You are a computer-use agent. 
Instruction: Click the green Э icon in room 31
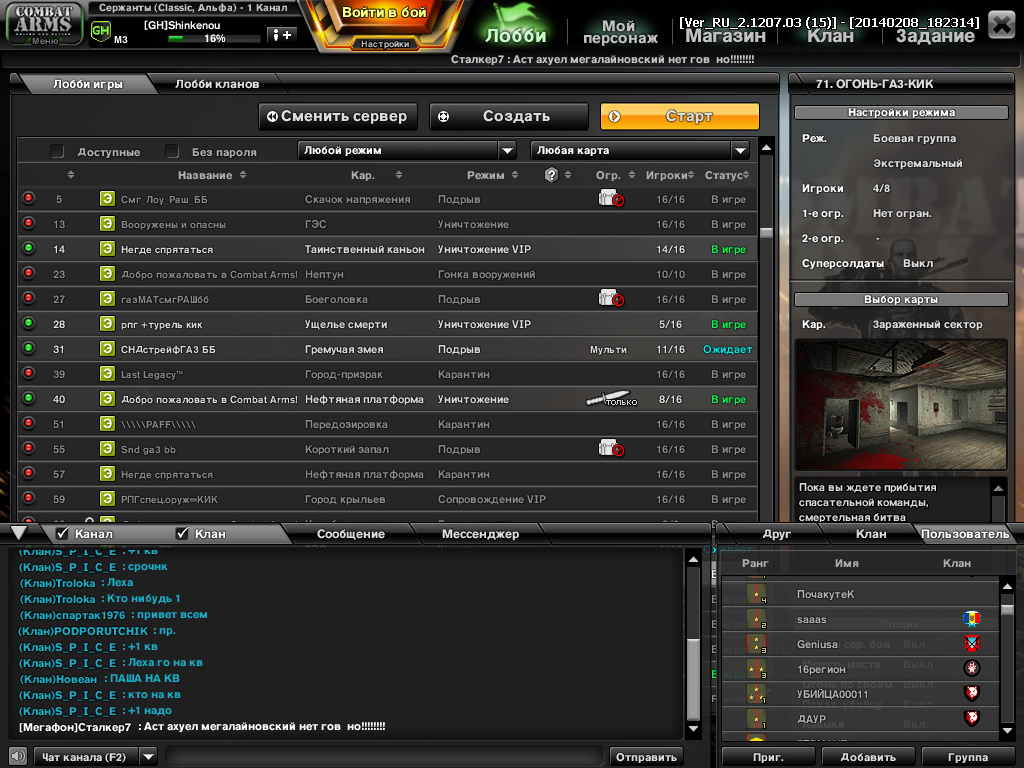click(107, 349)
